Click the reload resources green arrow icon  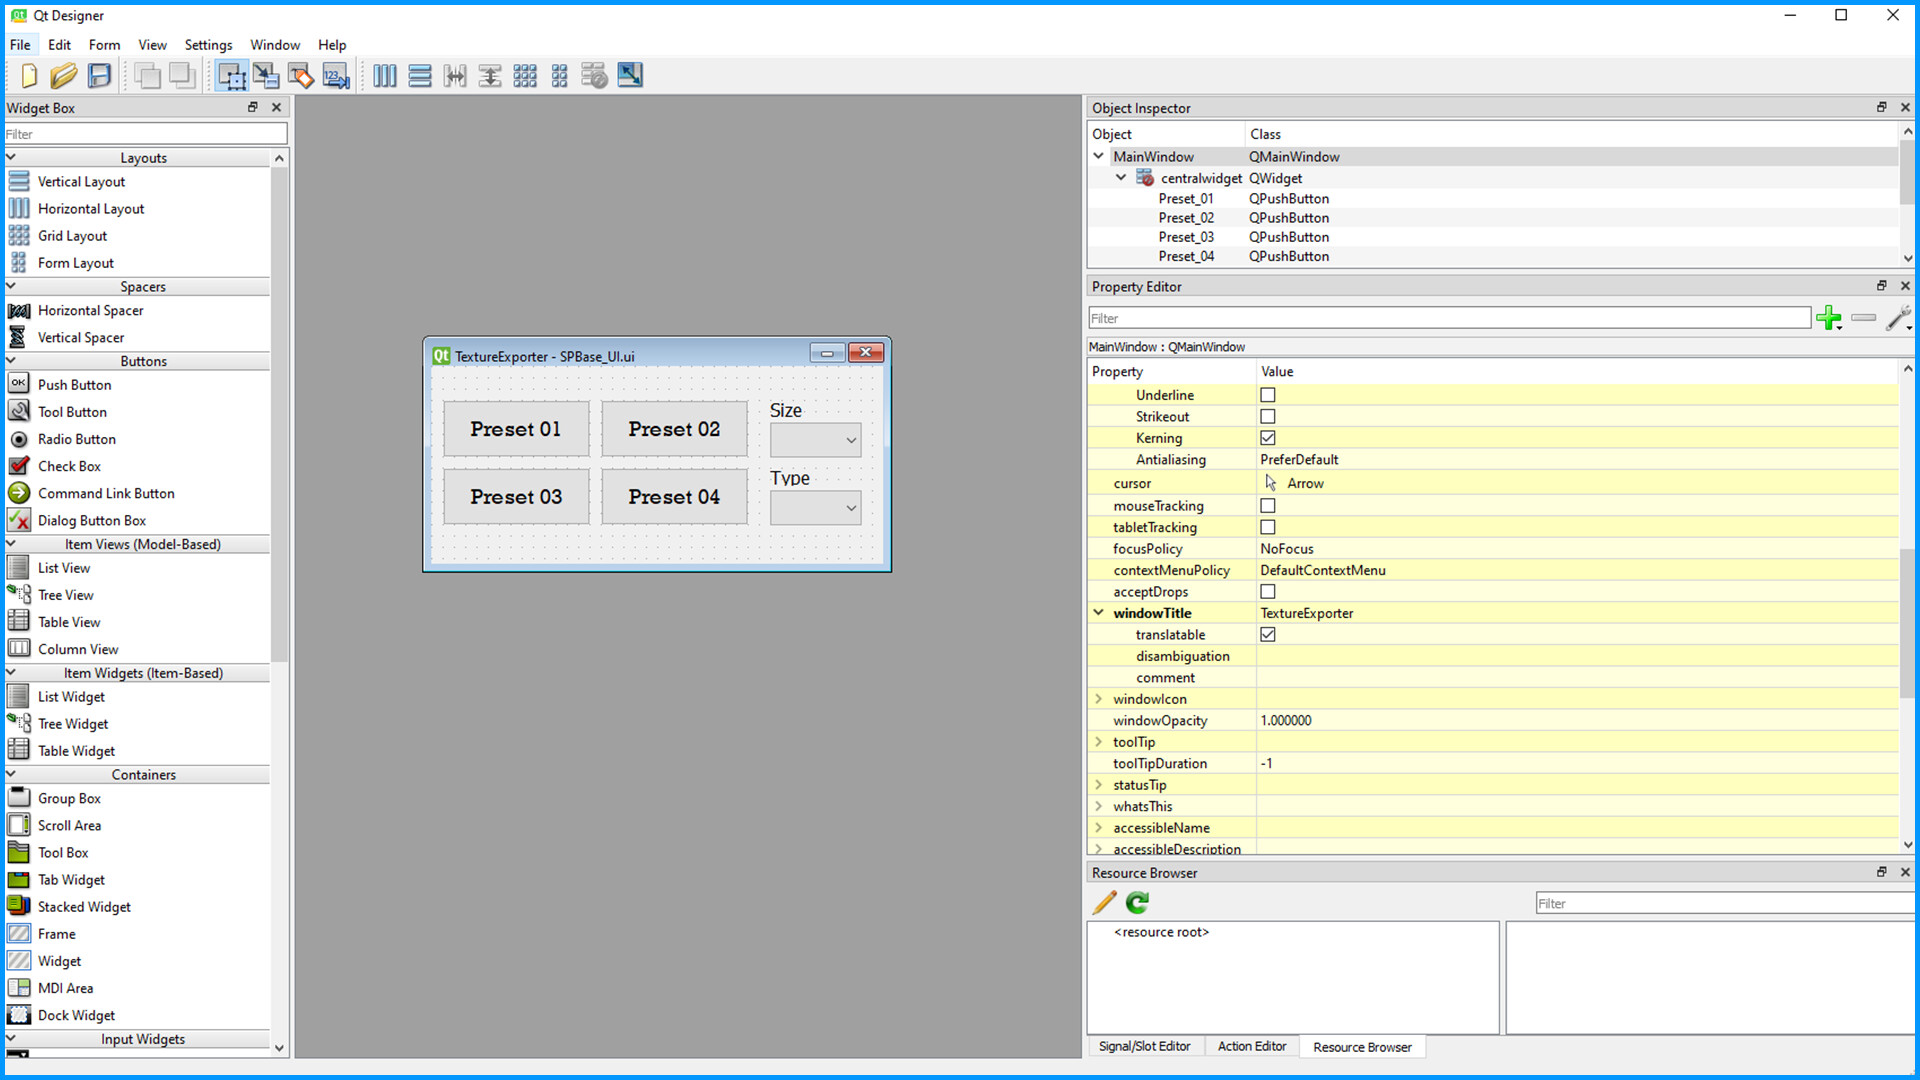pos(1137,903)
